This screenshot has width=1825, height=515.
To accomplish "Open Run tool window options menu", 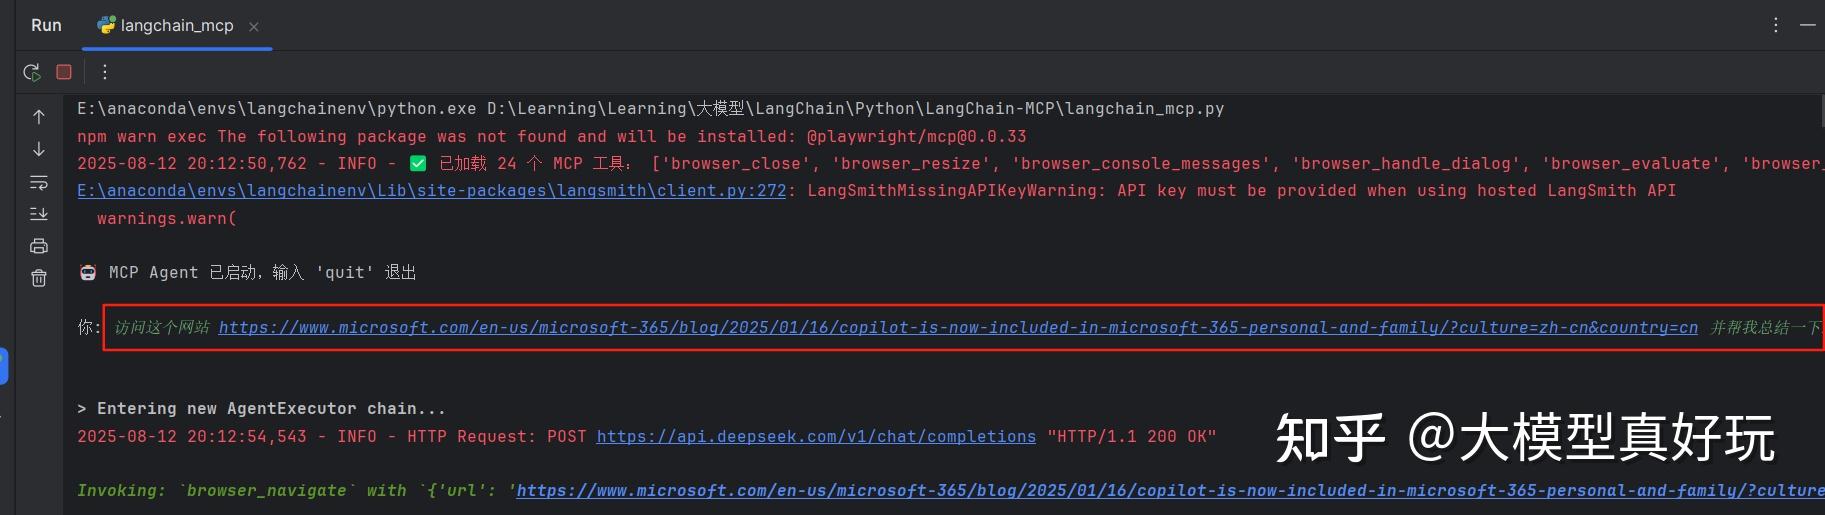I will tap(1775, 25).
